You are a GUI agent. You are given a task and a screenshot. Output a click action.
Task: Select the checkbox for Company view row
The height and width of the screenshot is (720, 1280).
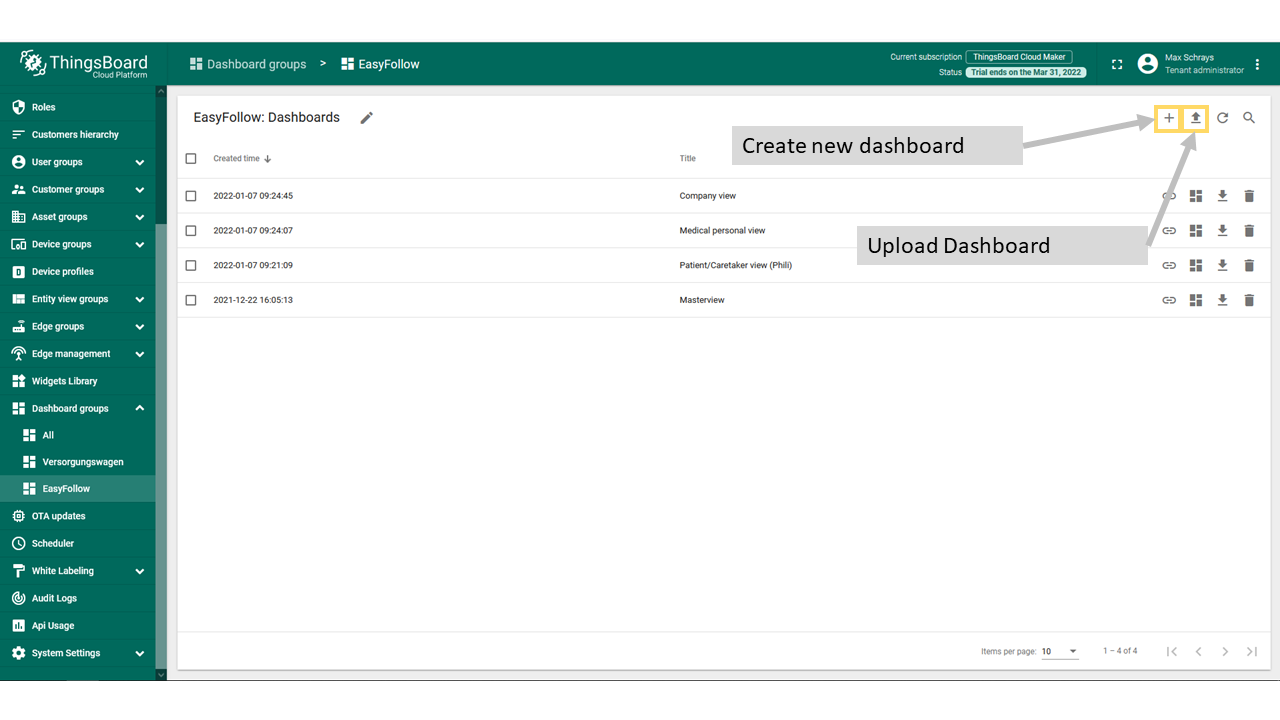click(191, 195)
